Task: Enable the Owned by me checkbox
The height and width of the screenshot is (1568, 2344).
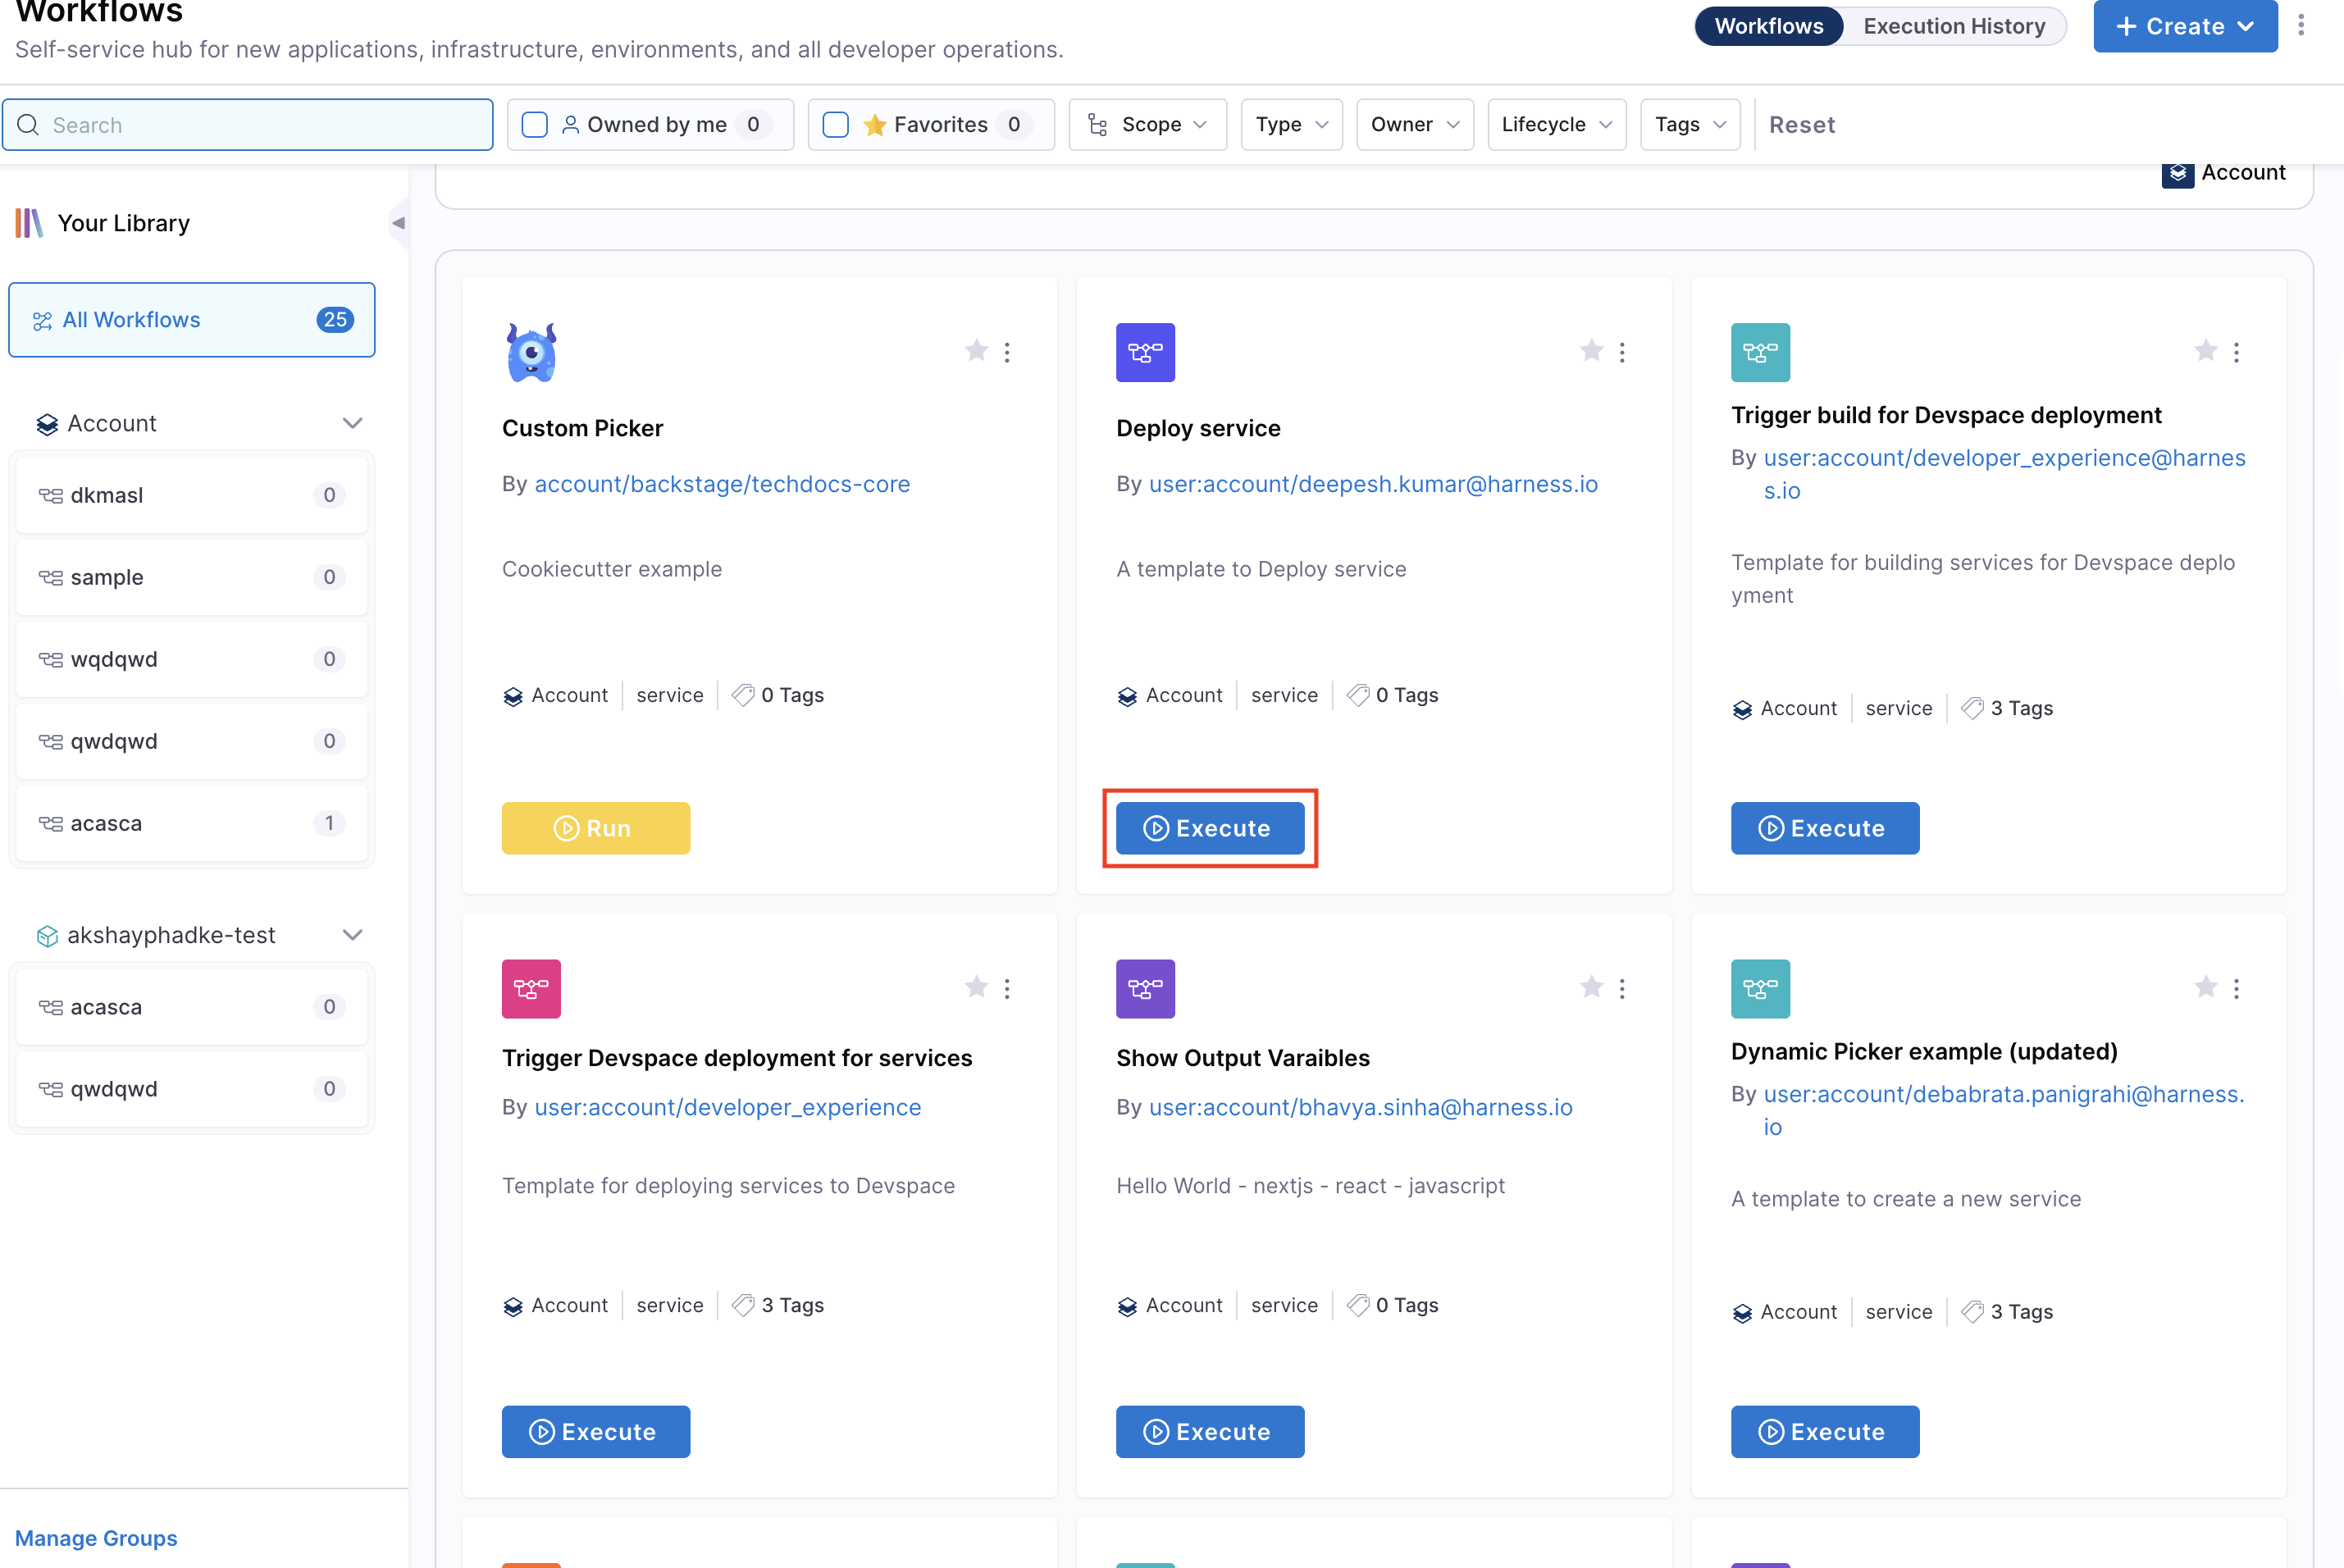Action: tap(535, 125)
